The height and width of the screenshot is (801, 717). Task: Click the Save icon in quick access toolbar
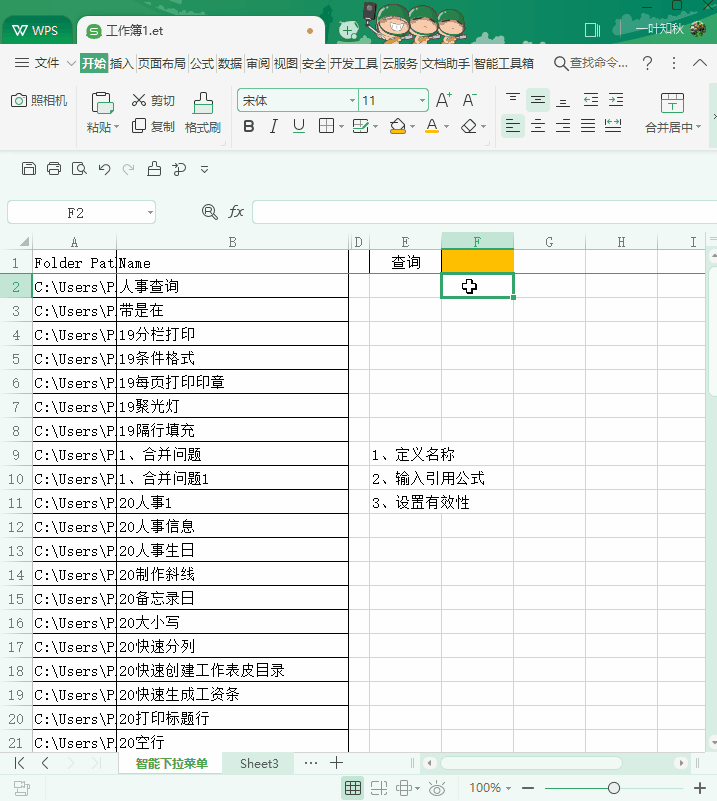[29, 168]
